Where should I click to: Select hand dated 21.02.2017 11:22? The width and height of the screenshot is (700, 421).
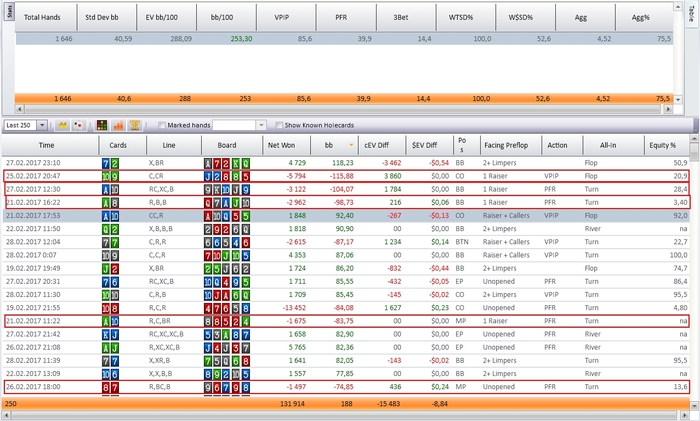[x=346, y=321]
